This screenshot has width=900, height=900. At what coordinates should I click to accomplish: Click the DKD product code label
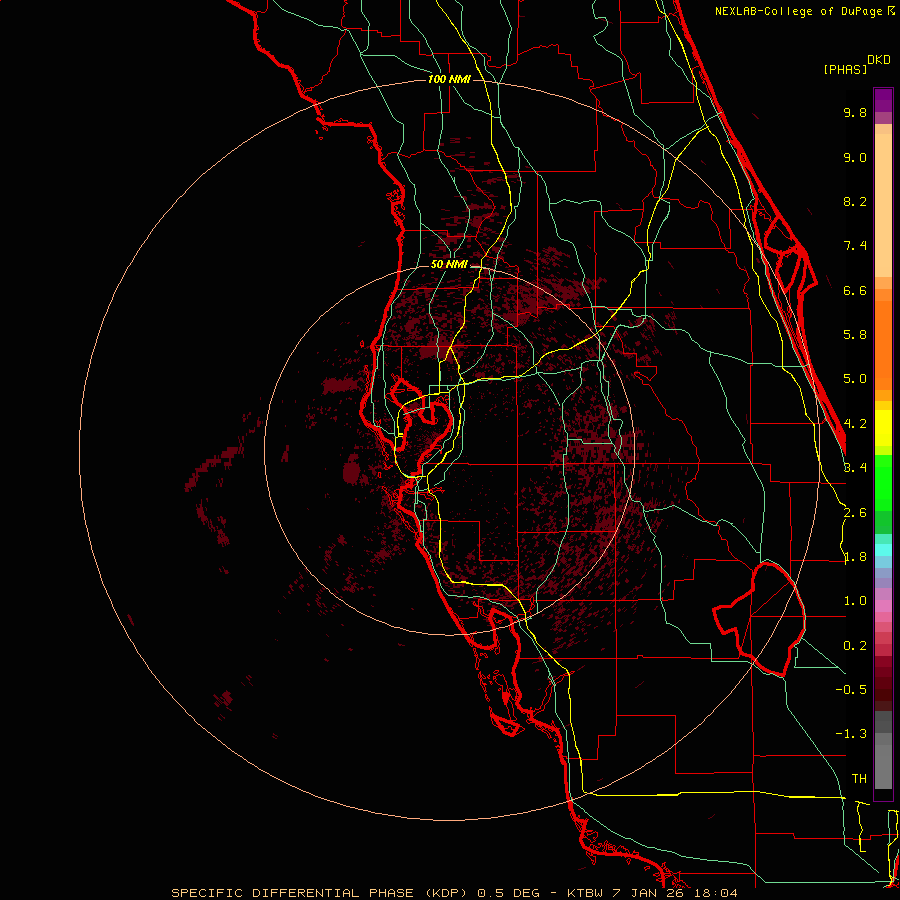tap(879, 59)
